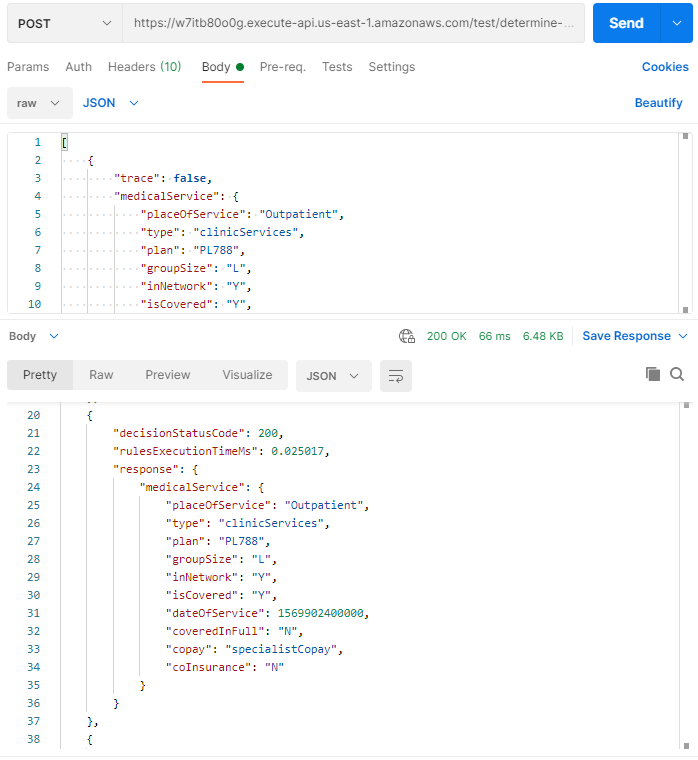Switch to the Tests tab

337,67
